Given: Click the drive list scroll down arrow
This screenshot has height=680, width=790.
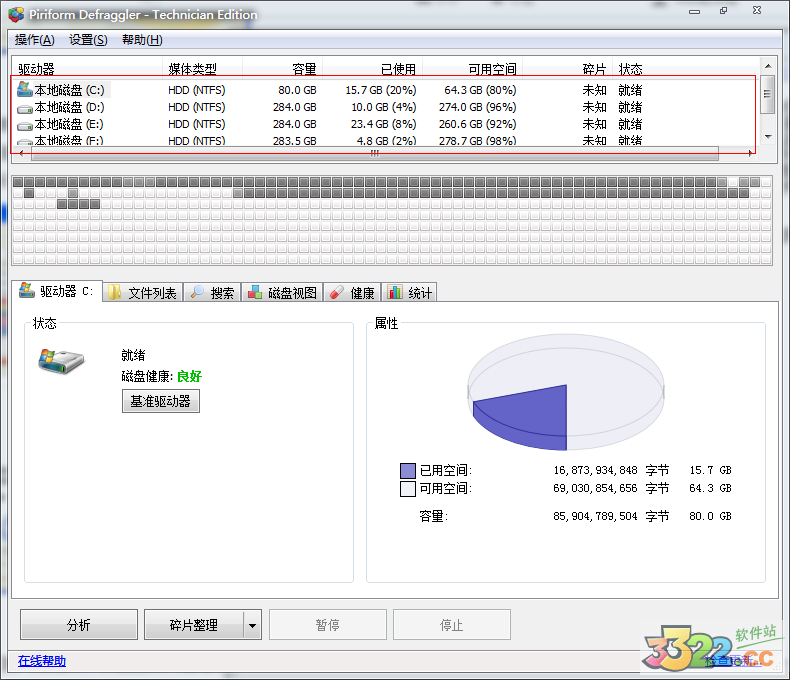Looking at the screenshot, I should pyautogui.click(x=768, y=137).
